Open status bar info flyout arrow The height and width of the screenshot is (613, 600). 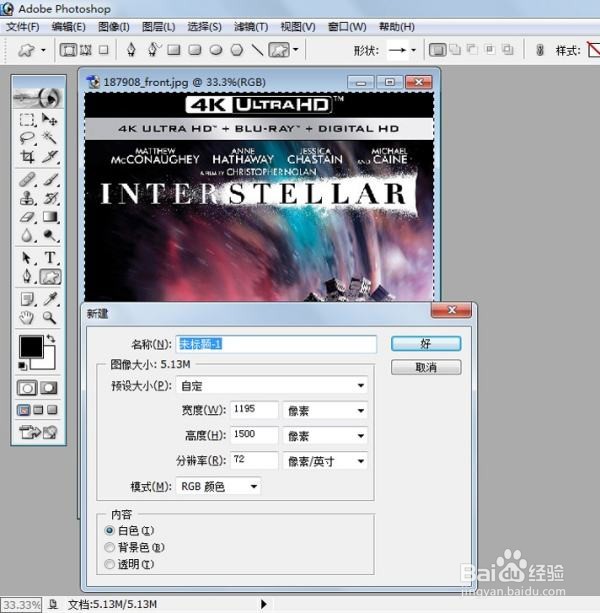pos(264,604)
